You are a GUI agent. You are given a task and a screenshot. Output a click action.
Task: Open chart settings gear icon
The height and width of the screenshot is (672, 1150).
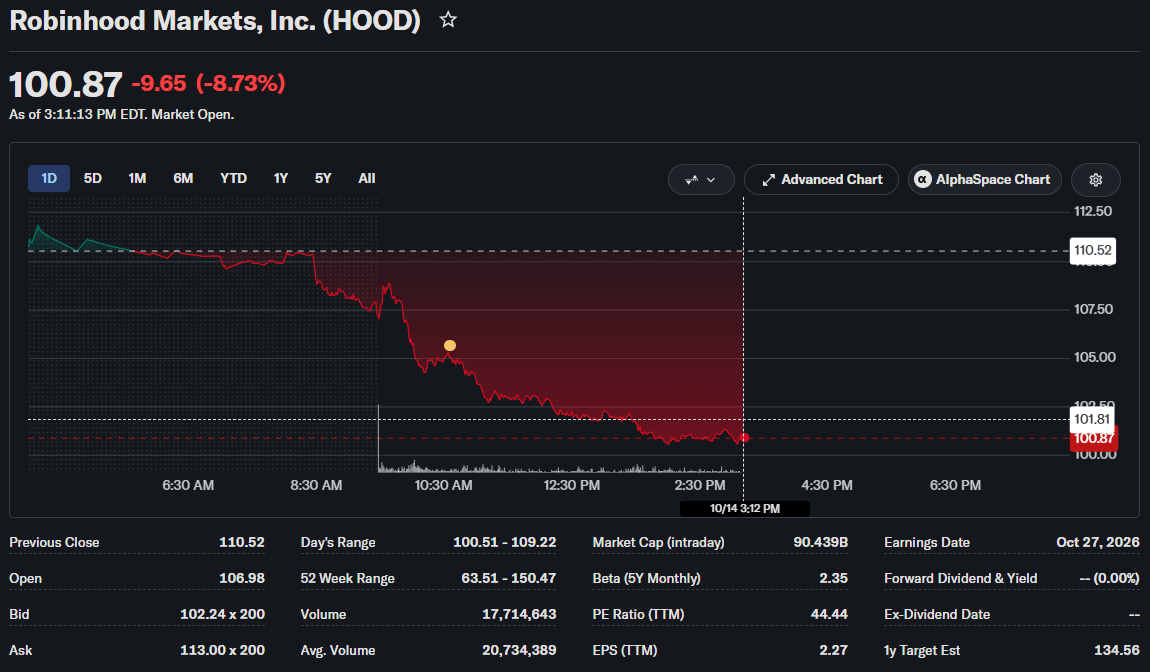[x=1096, y=180]
